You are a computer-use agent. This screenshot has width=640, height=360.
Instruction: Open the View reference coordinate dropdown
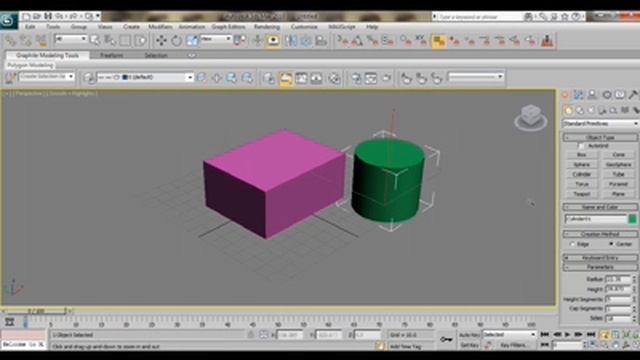216,39
